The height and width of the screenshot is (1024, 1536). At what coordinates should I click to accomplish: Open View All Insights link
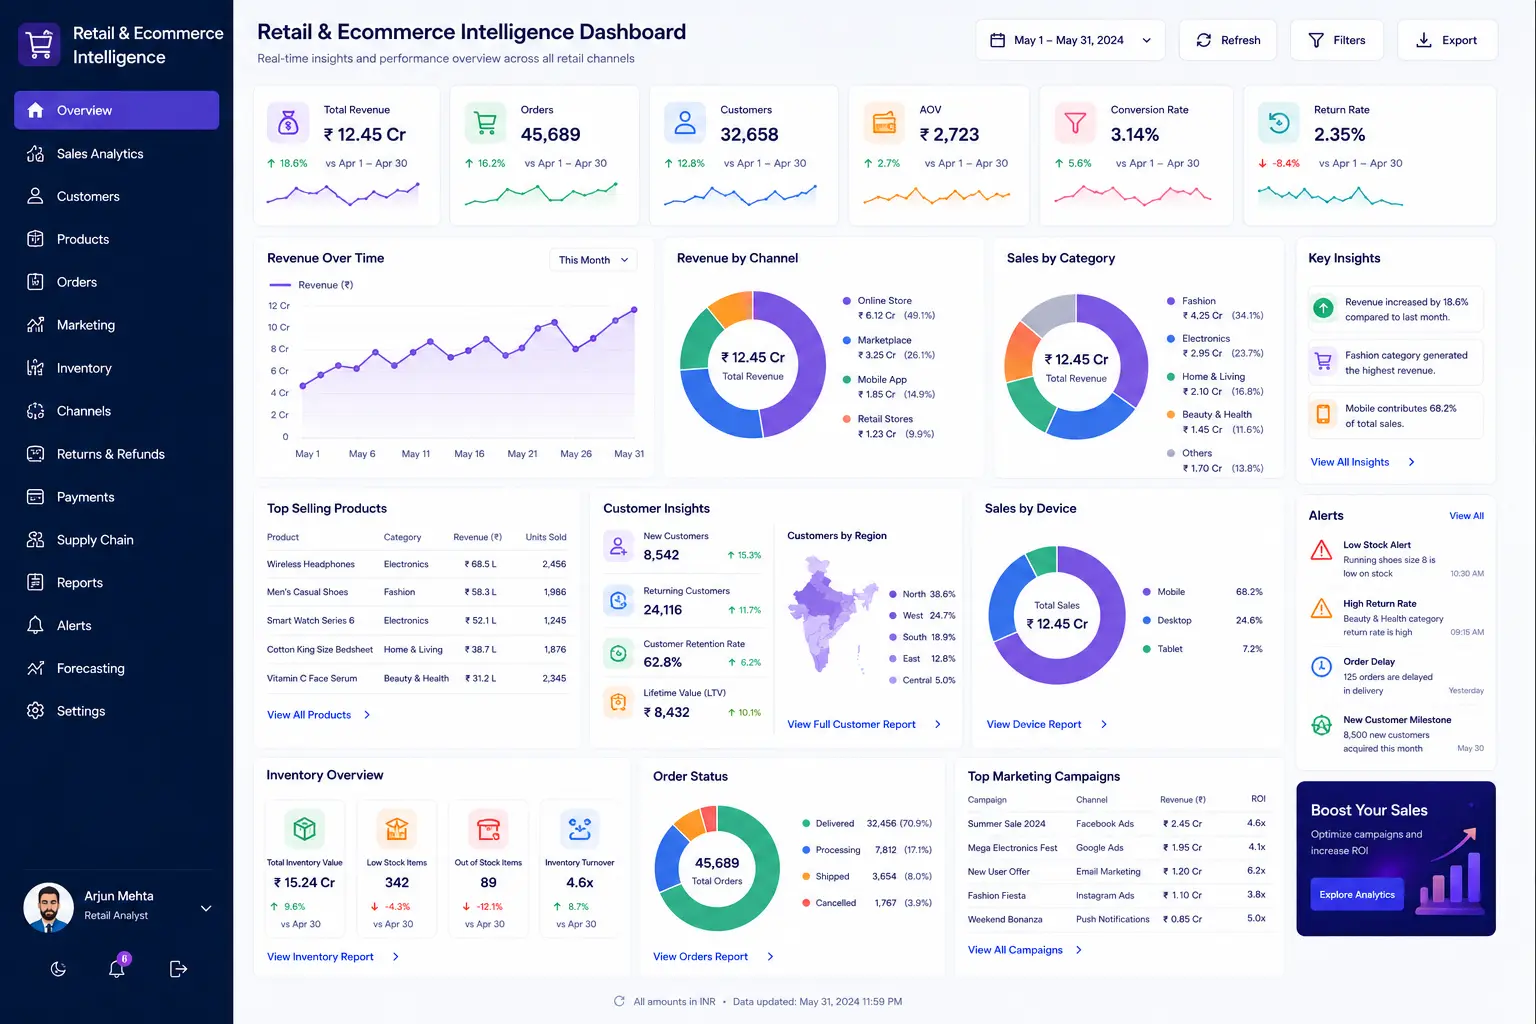click(x=1362, y=462)
